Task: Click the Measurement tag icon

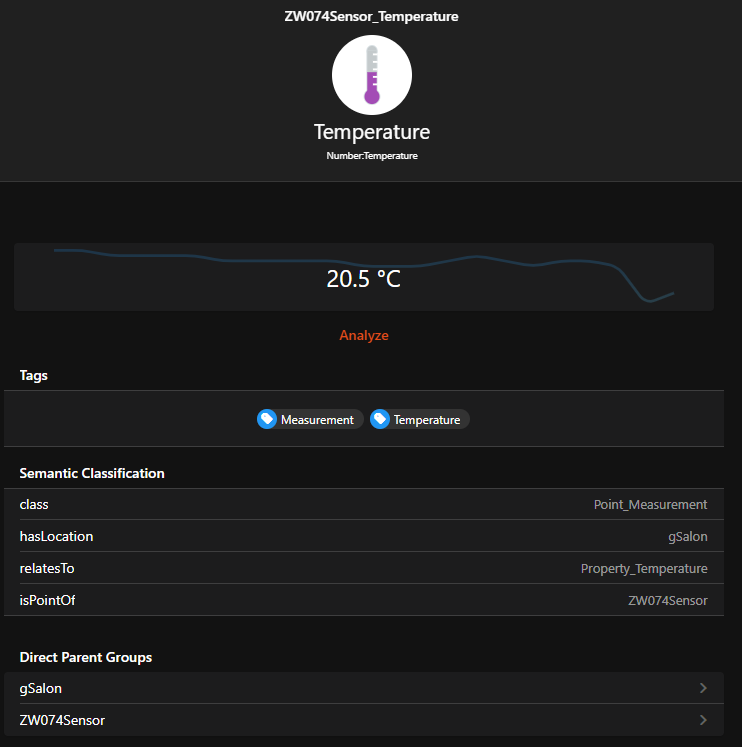Action: point(267,419)
